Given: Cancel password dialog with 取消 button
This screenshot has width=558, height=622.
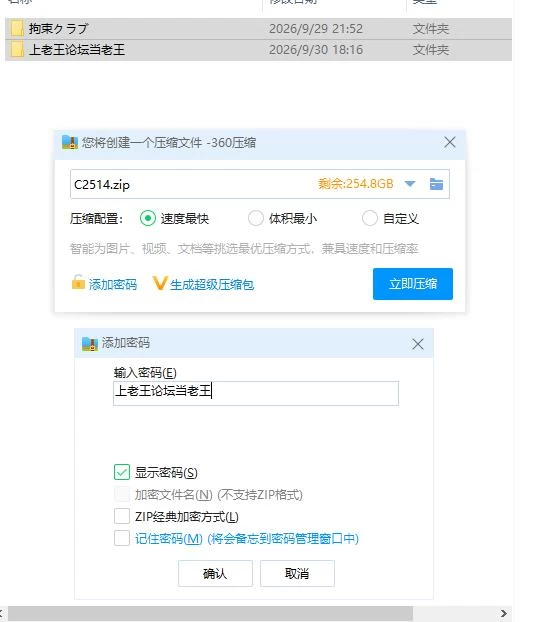Looking at the screenshot, I should tap(297, 573).
